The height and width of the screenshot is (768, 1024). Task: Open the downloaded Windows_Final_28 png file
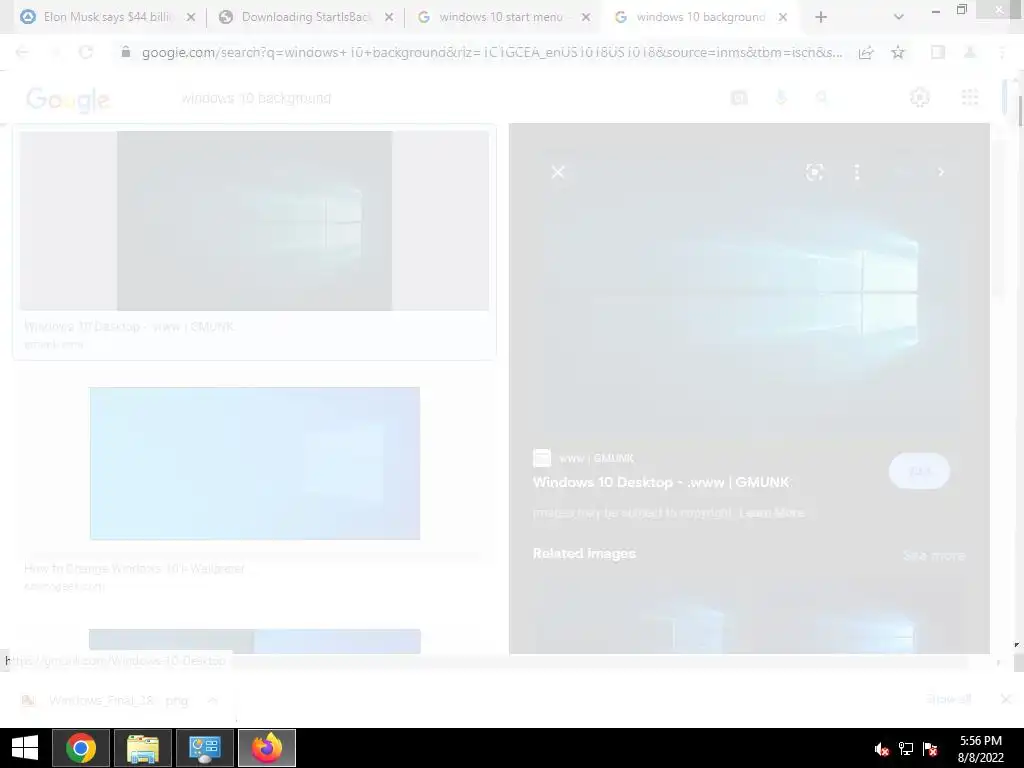pyautogui.click(x=108, y=701)
